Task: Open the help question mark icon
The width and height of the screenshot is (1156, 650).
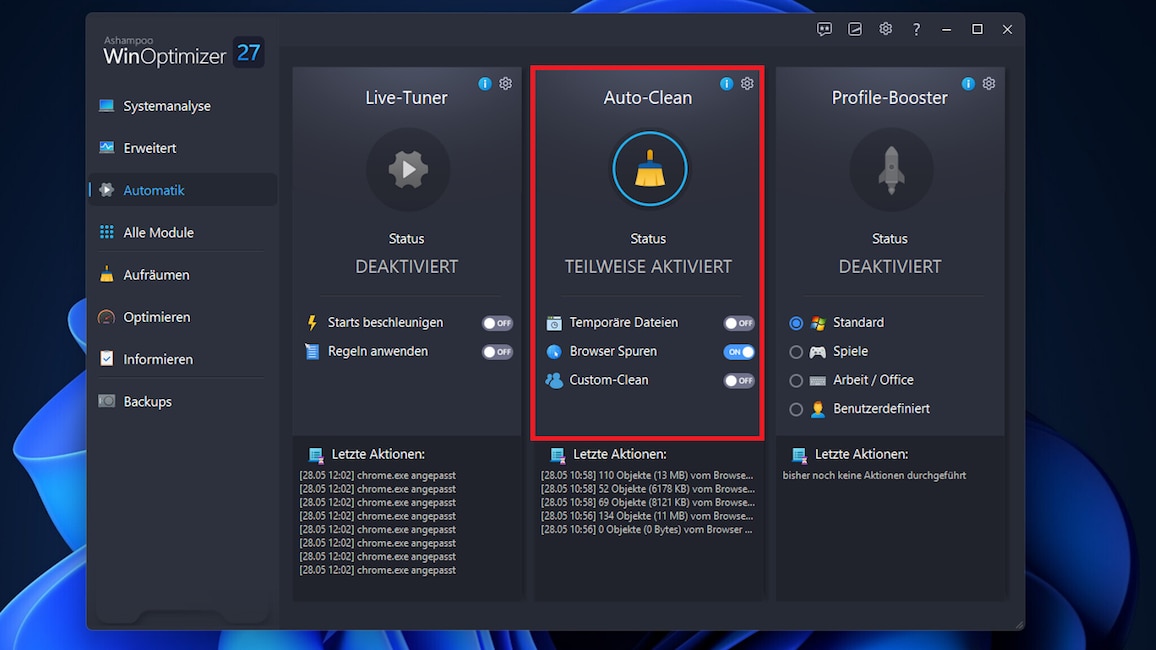Action: [x=916, y=29]
